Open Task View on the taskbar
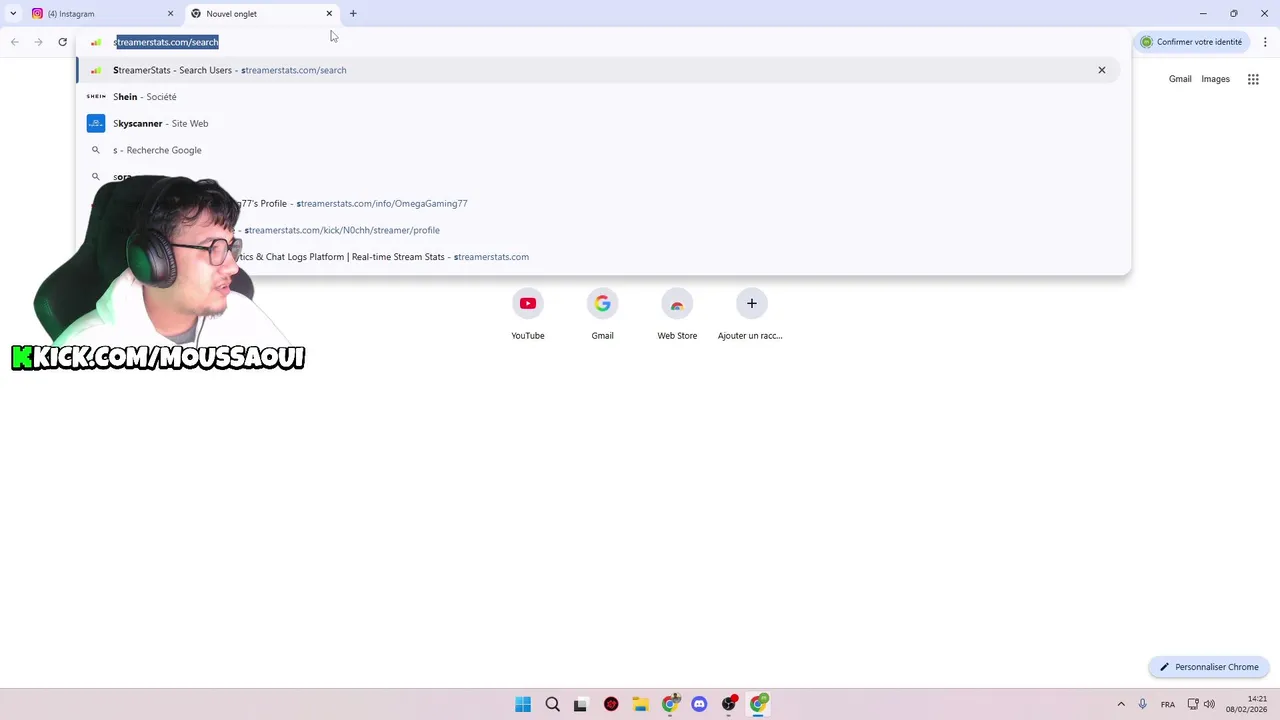The width and height of the screenshot is (1280, 720). [x=580, y=704]
